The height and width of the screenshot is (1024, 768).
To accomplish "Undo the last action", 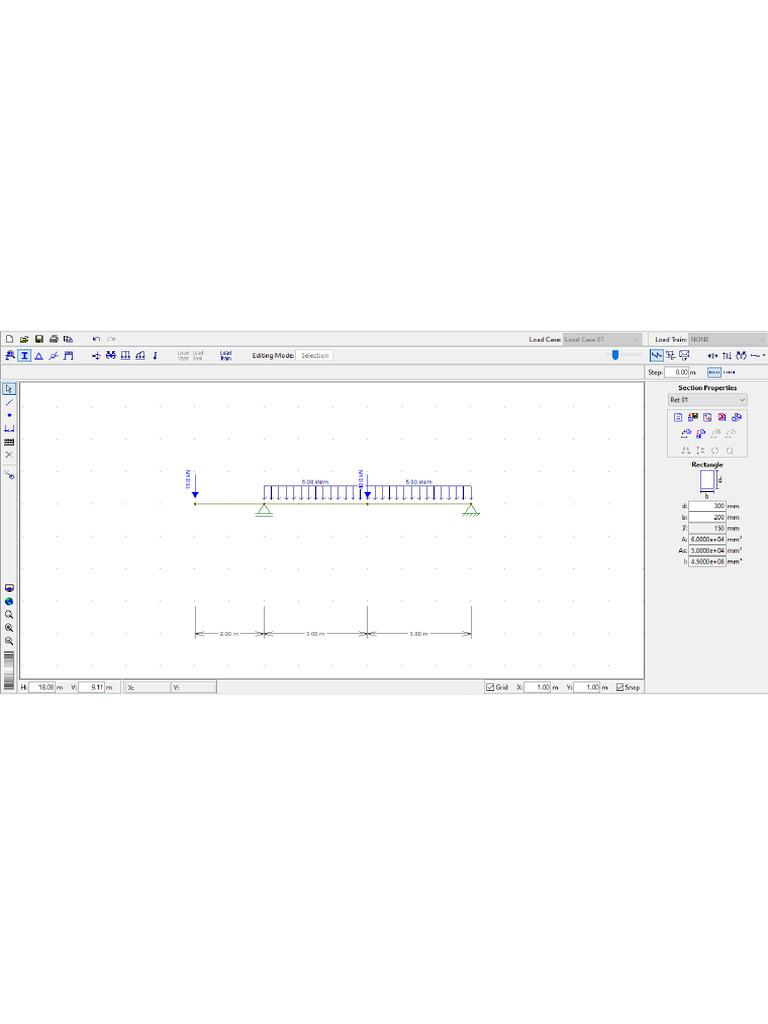I will point(96,339).
